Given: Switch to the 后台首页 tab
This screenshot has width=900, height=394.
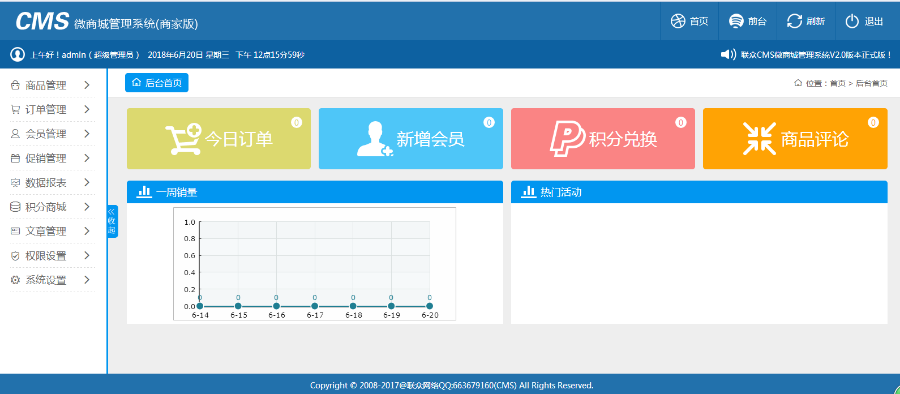Looking at the screenshot, I should (157, 83).
